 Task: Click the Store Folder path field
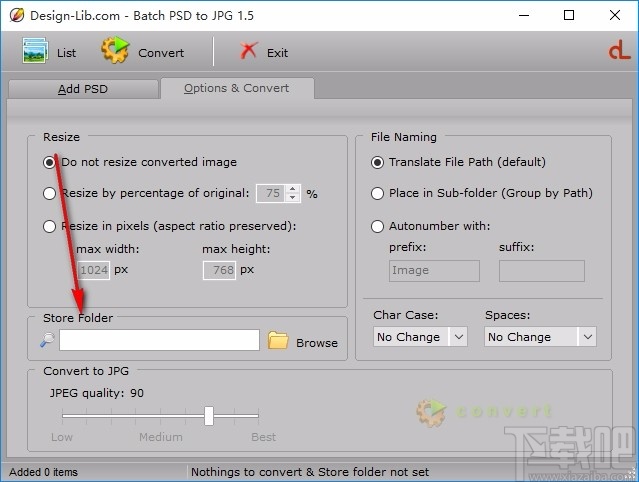click(x=159, y=340)
